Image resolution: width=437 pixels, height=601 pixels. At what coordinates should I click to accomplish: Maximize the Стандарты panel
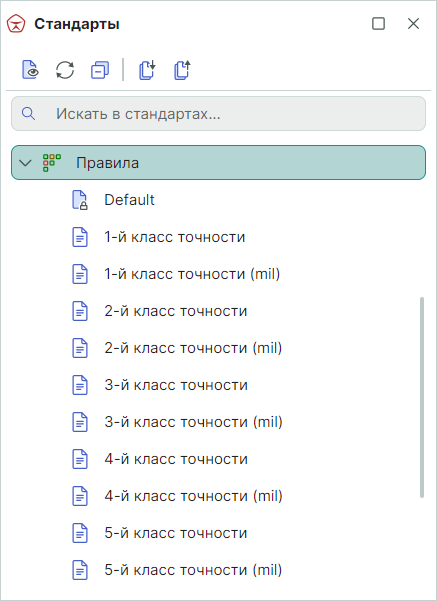coord(378,24)
